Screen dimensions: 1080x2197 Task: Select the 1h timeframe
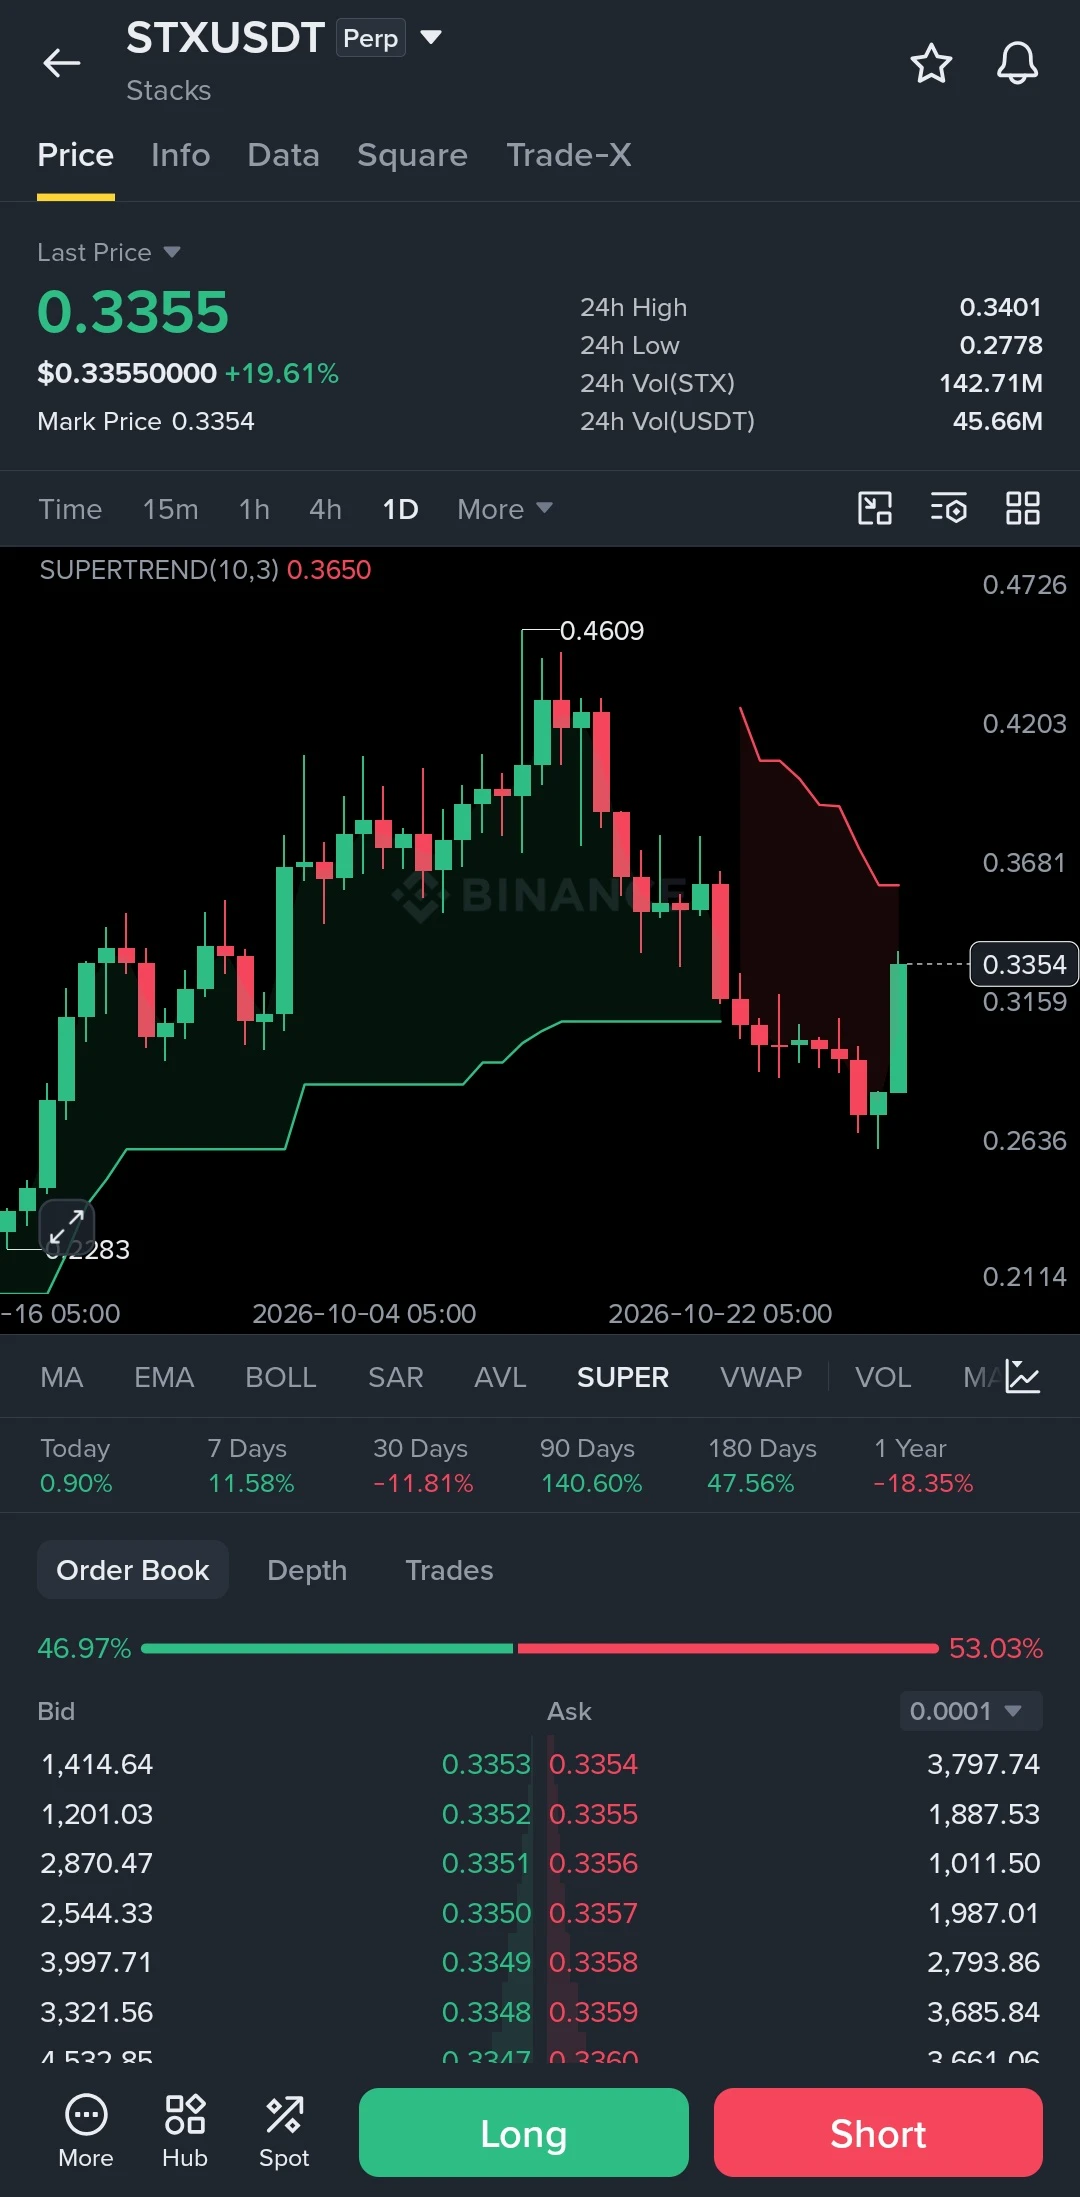[255, 509]
